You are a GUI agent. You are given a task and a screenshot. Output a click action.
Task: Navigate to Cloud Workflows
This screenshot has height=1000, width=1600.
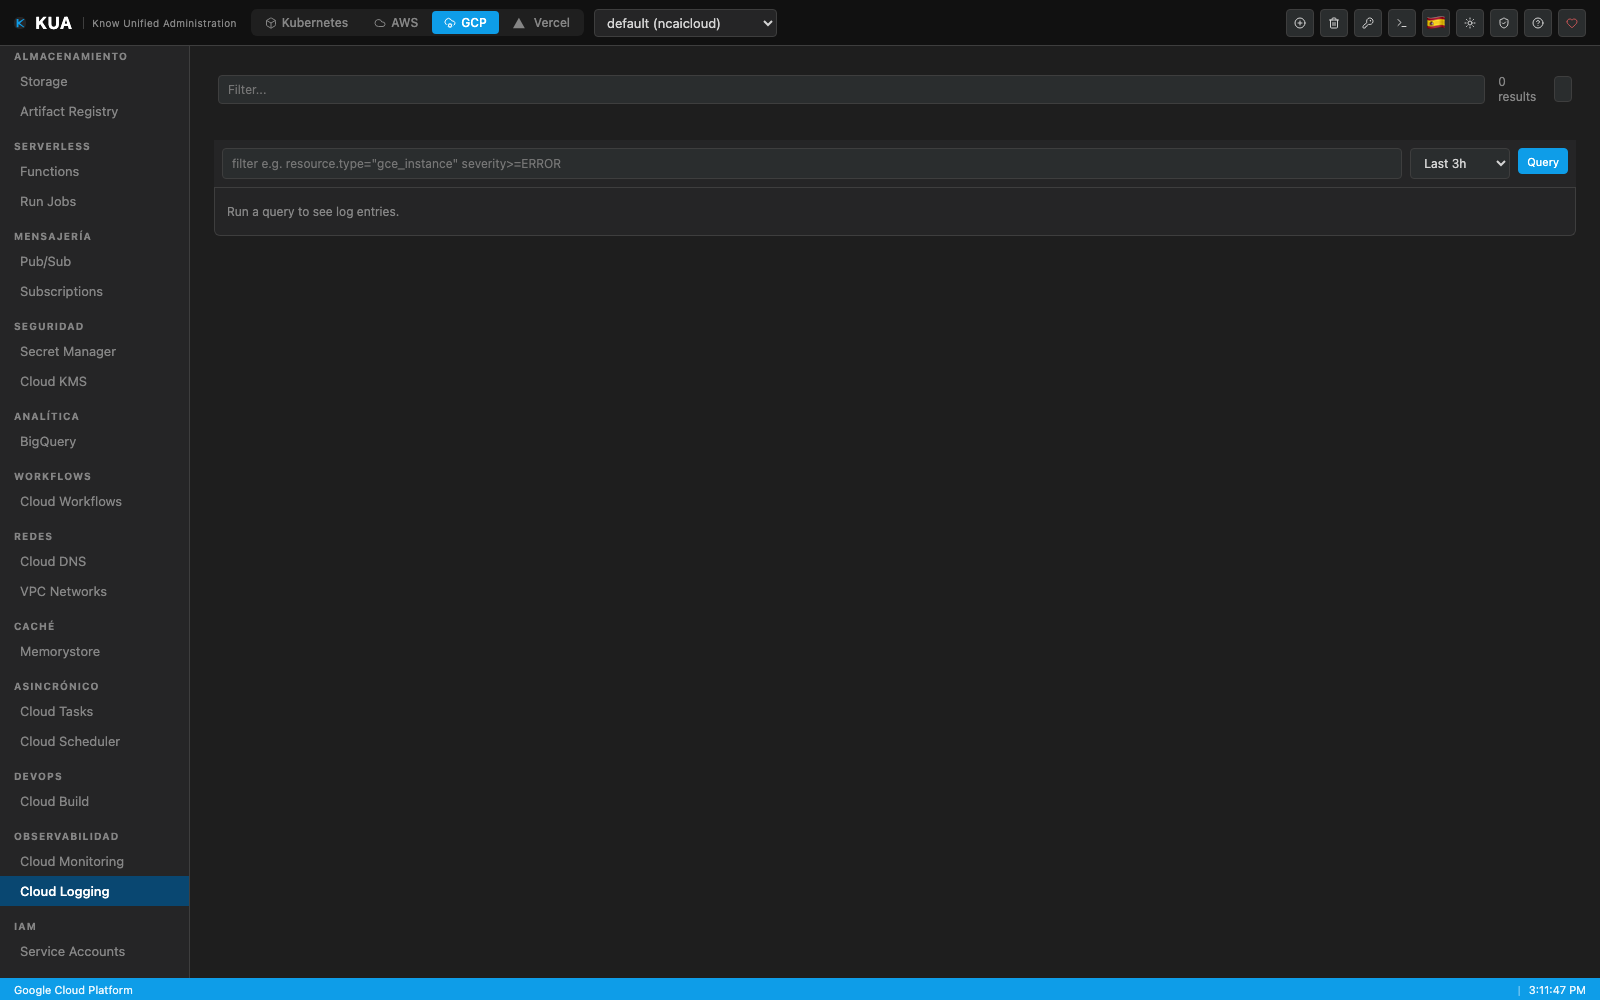point(95,502)
